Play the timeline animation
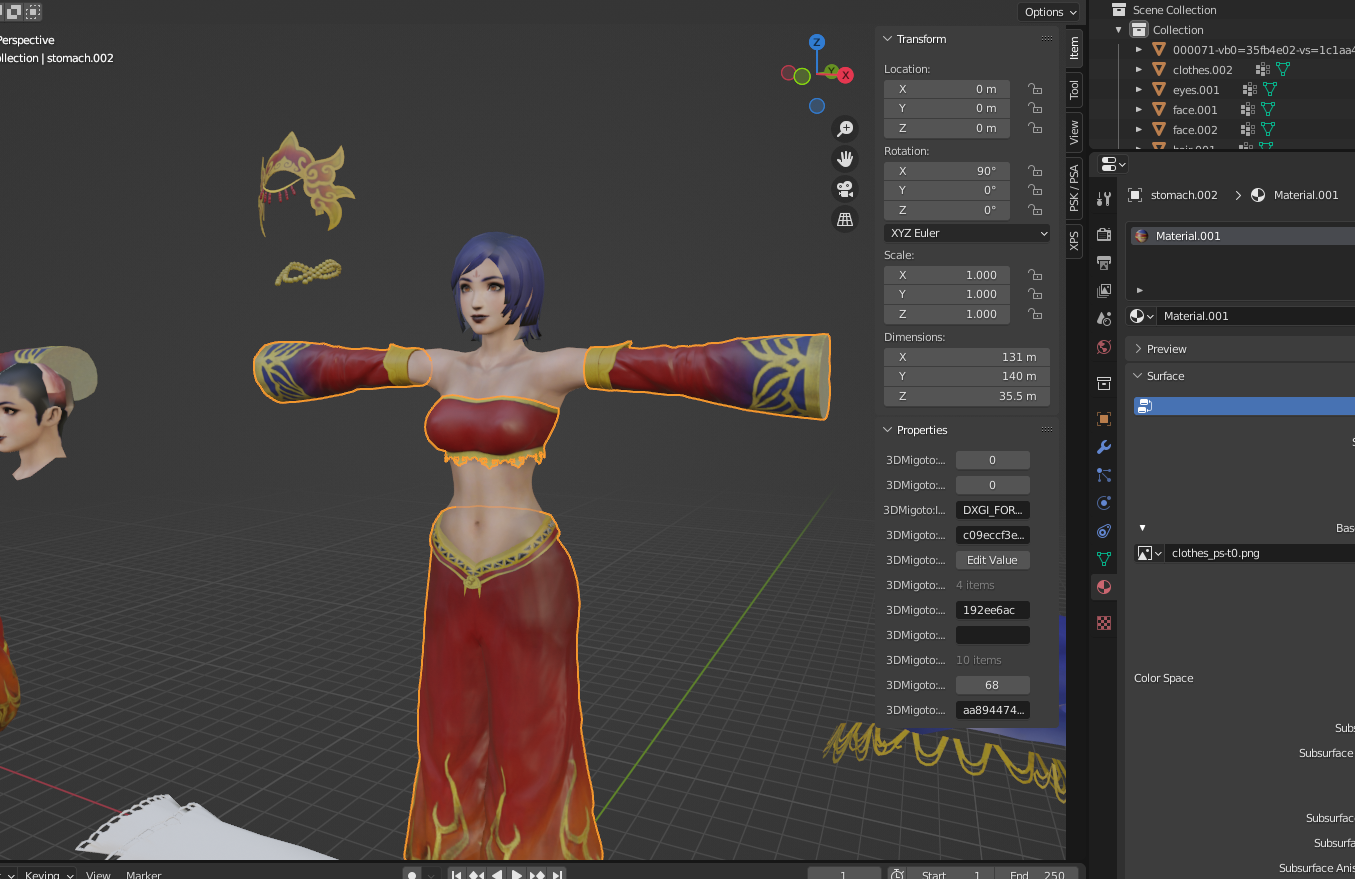Screen dimensions: 1355x879 point(517,874)
